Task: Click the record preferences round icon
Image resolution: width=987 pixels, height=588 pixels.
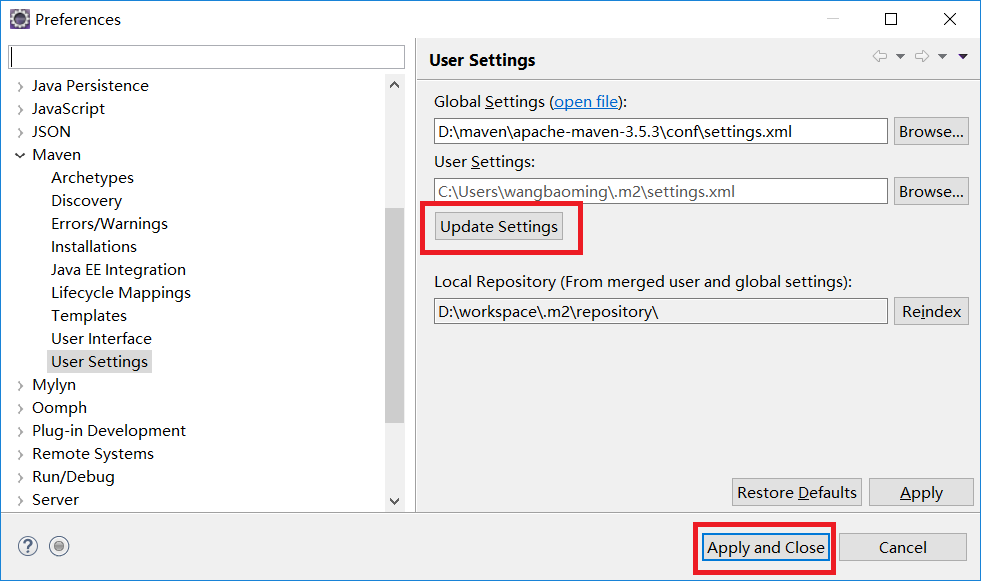Action: pyautogui.click(x=59, y=546)
